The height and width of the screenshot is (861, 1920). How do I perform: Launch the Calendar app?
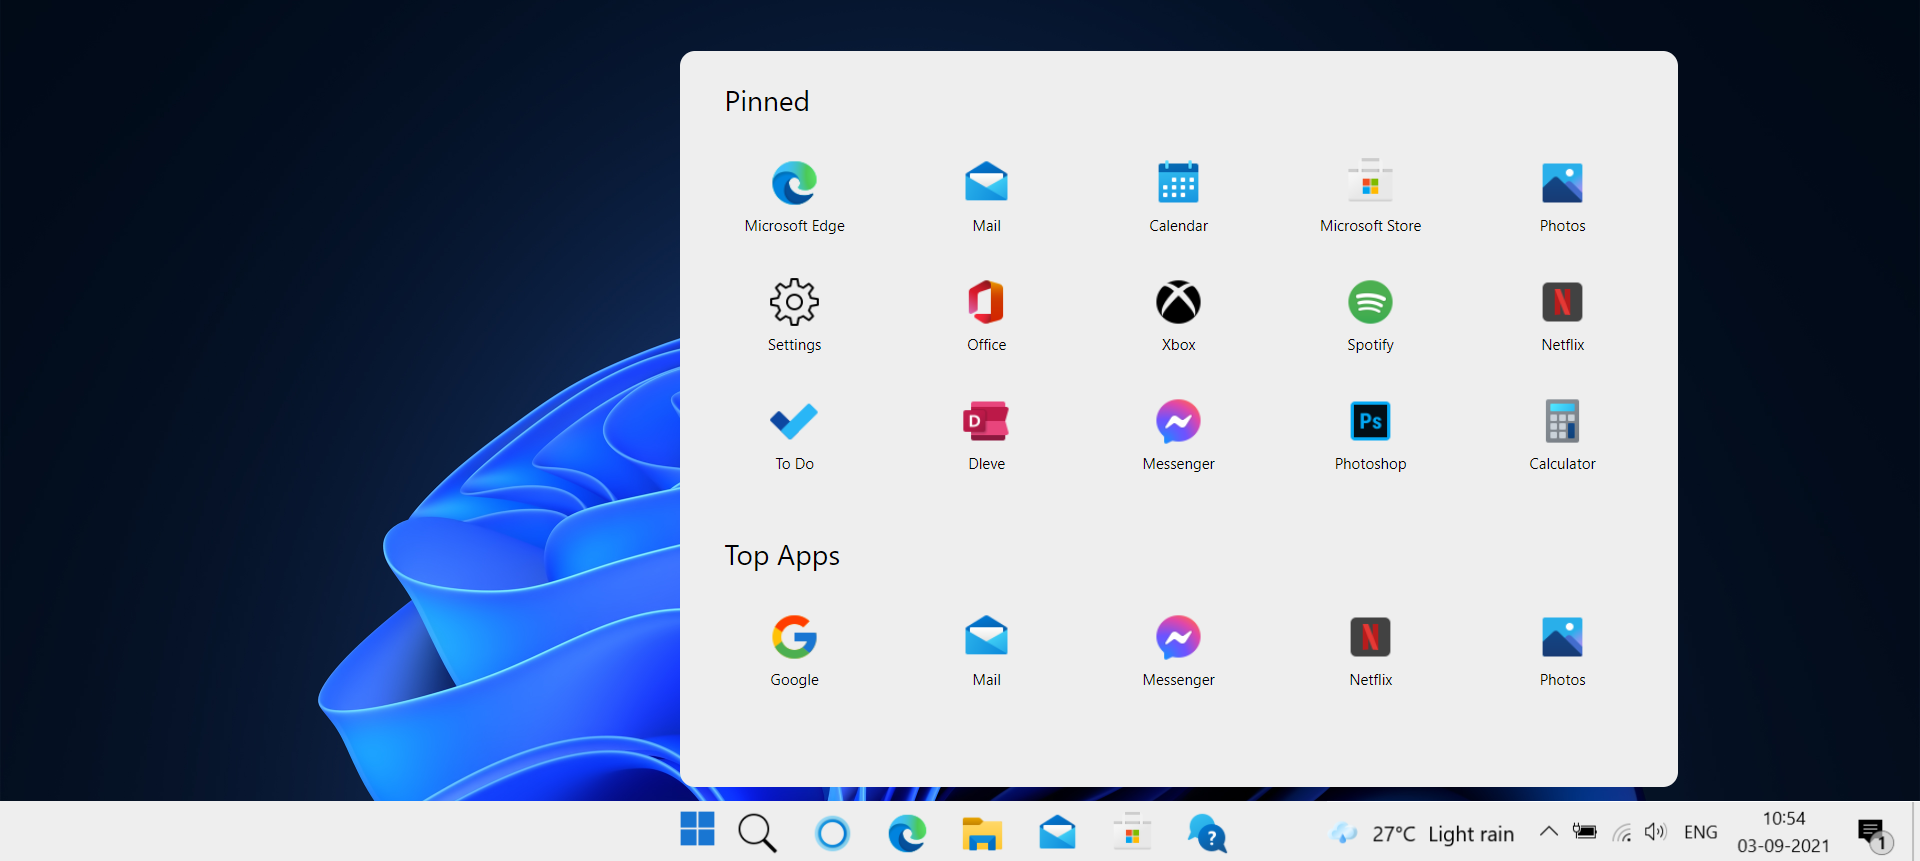[1178, 197]
